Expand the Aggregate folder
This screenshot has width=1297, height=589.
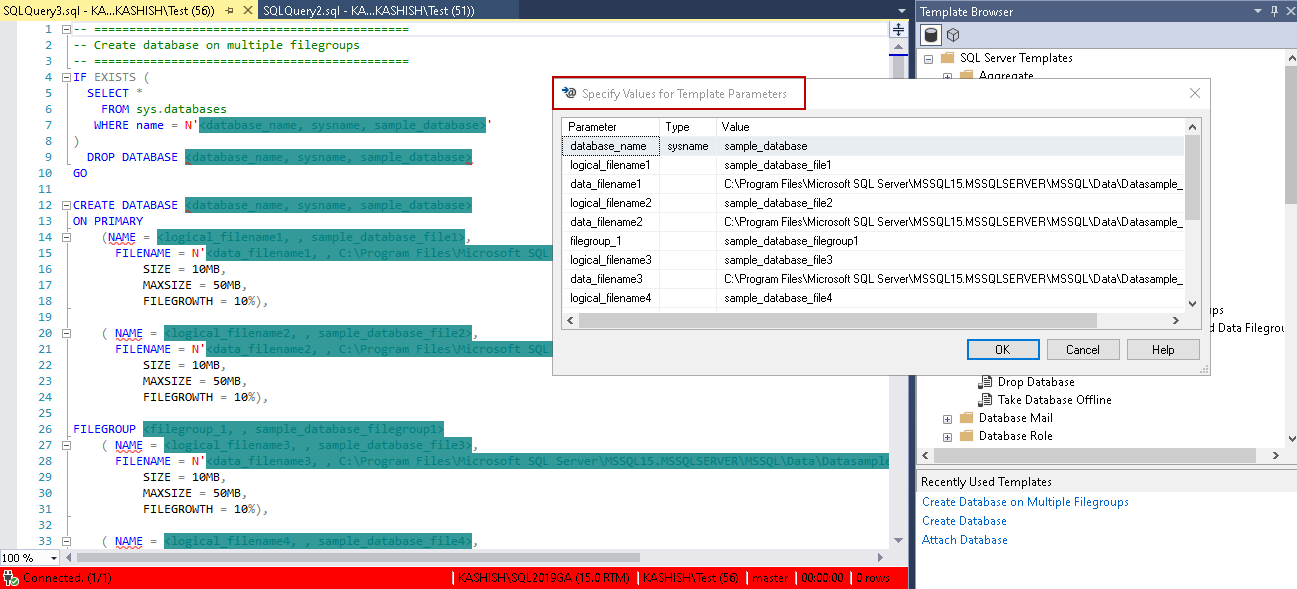(947, 76)
